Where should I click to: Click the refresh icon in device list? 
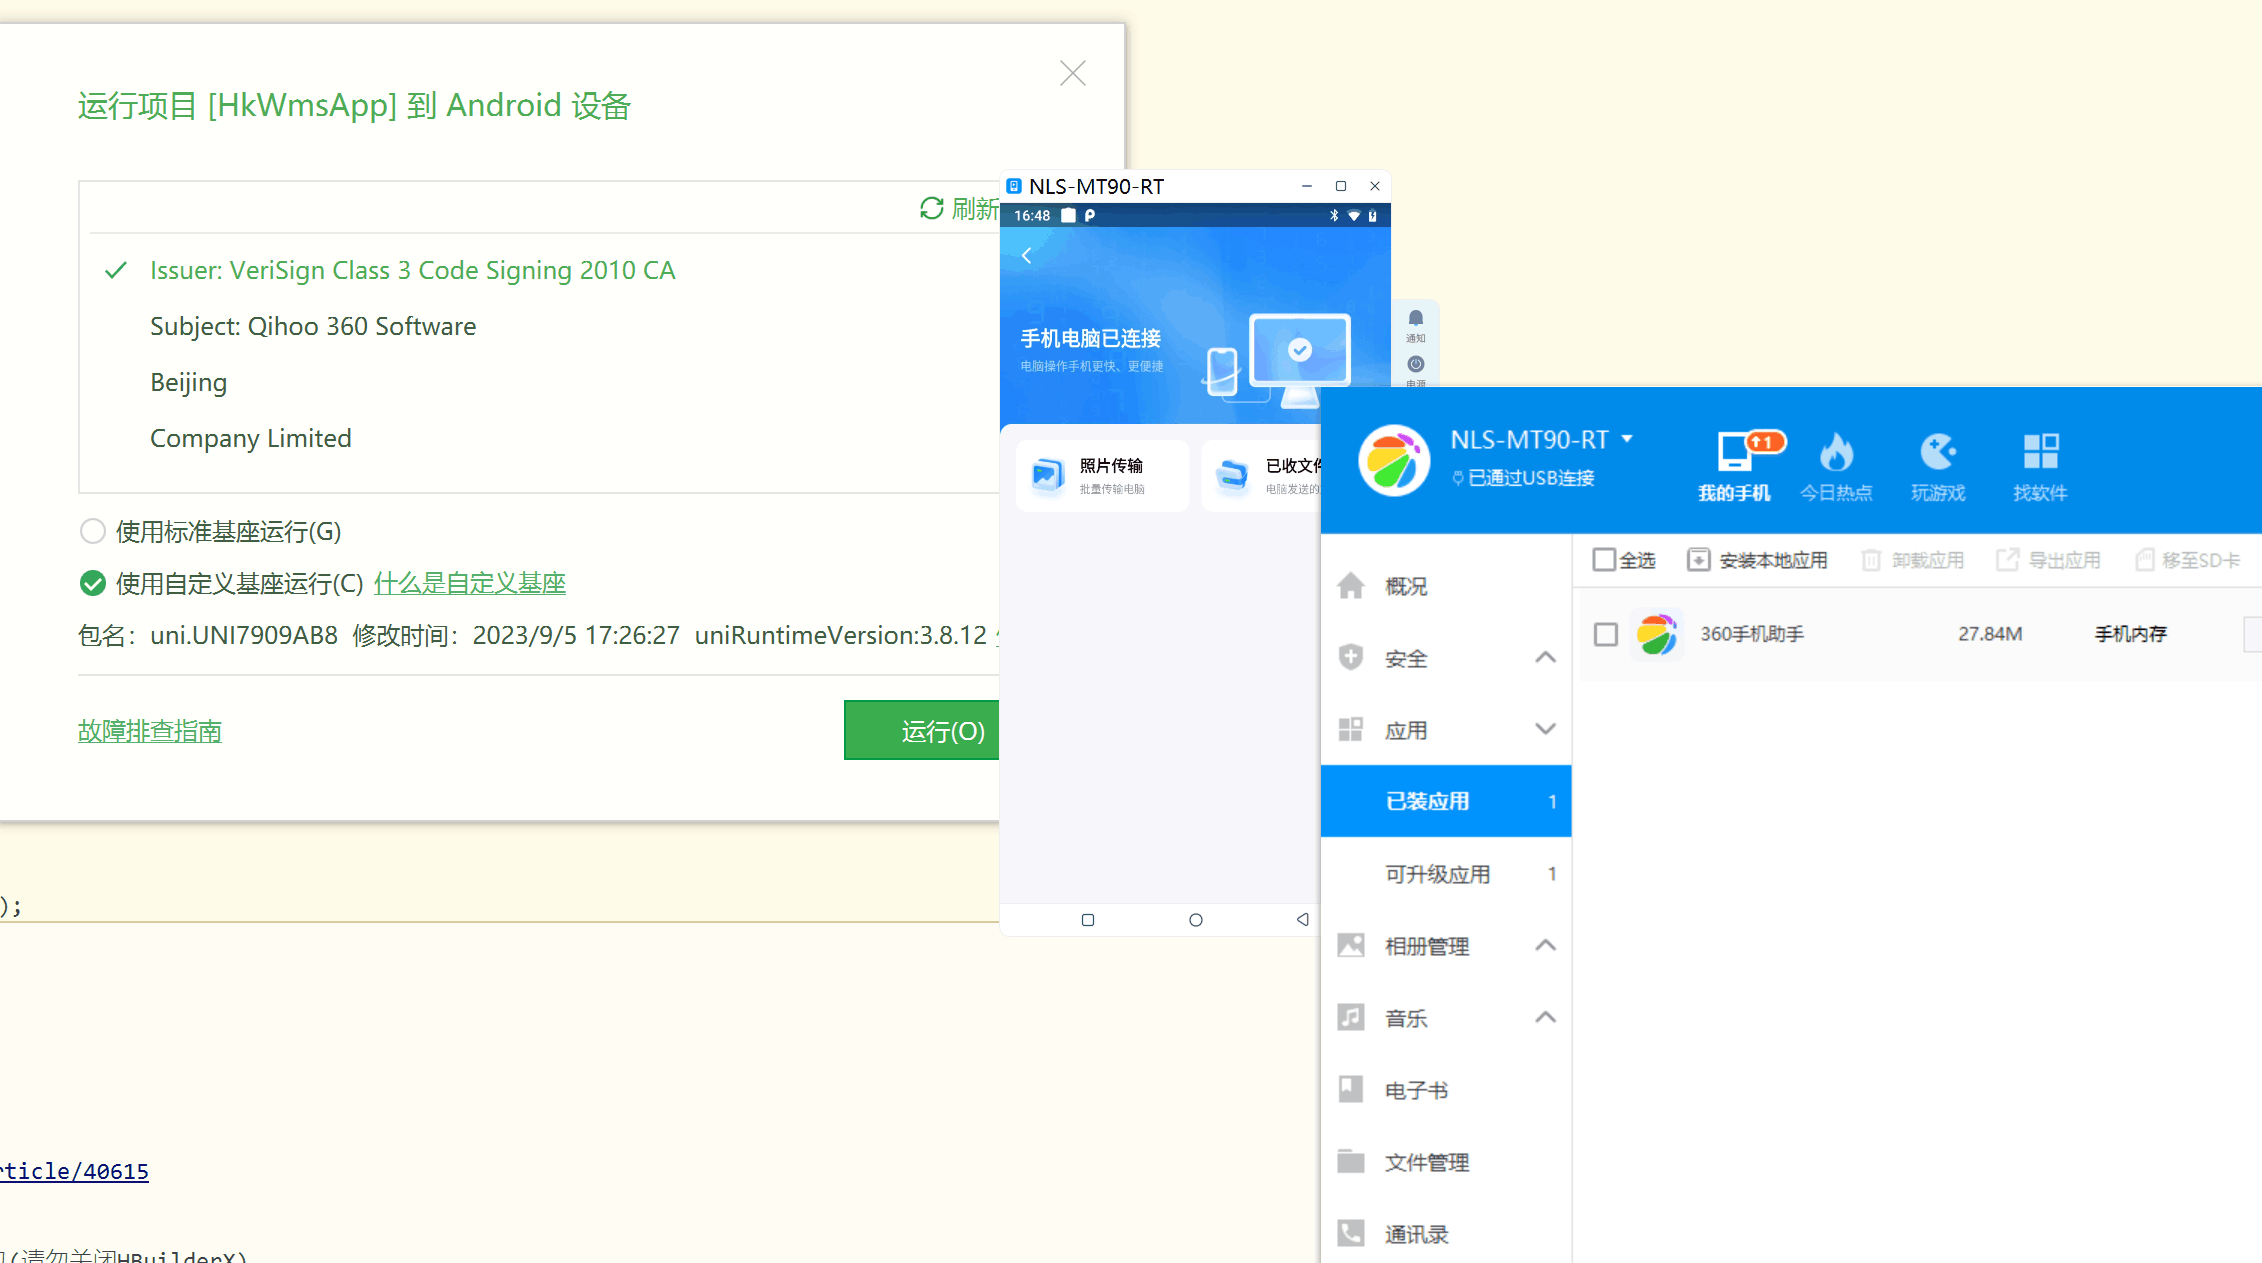coord(931,208)
